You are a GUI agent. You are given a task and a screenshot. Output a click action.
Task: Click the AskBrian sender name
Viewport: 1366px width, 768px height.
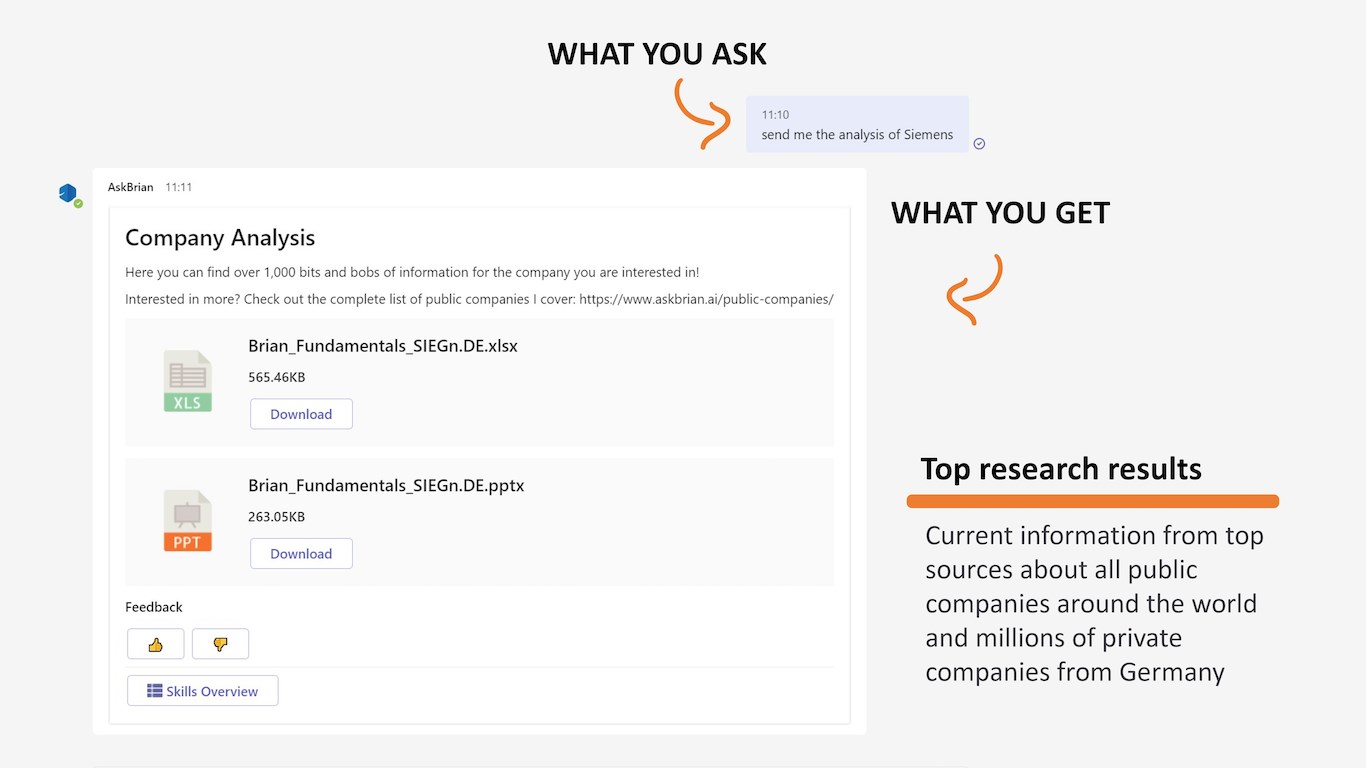131,187
